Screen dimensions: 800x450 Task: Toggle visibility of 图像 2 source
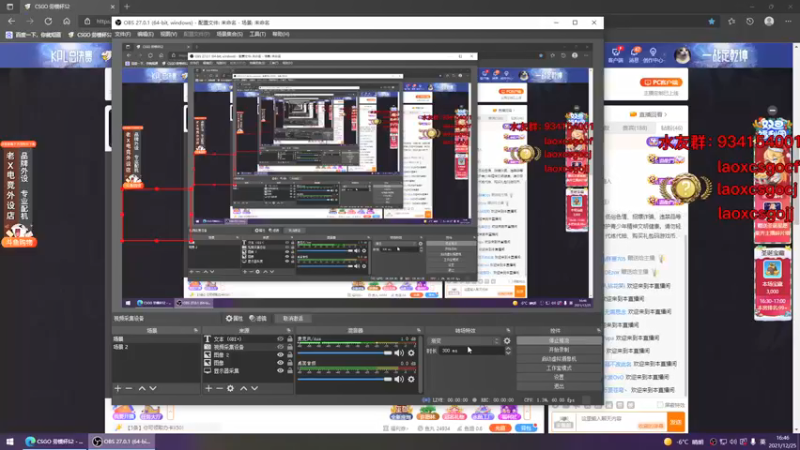tap(280, 355)
